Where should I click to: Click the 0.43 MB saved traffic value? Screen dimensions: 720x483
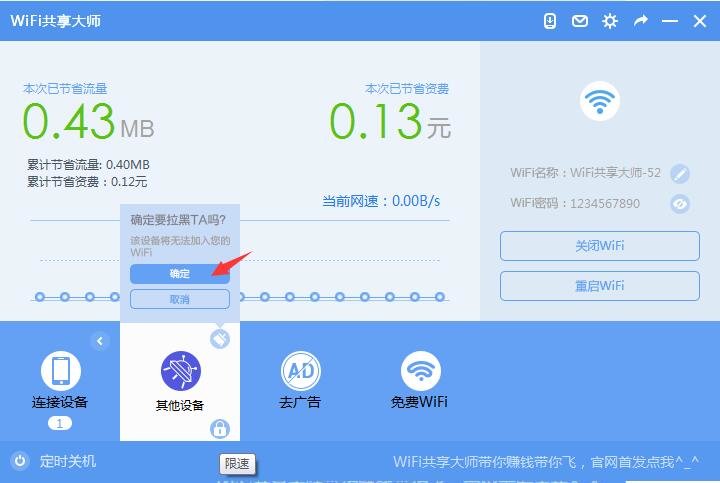[88, 121]
